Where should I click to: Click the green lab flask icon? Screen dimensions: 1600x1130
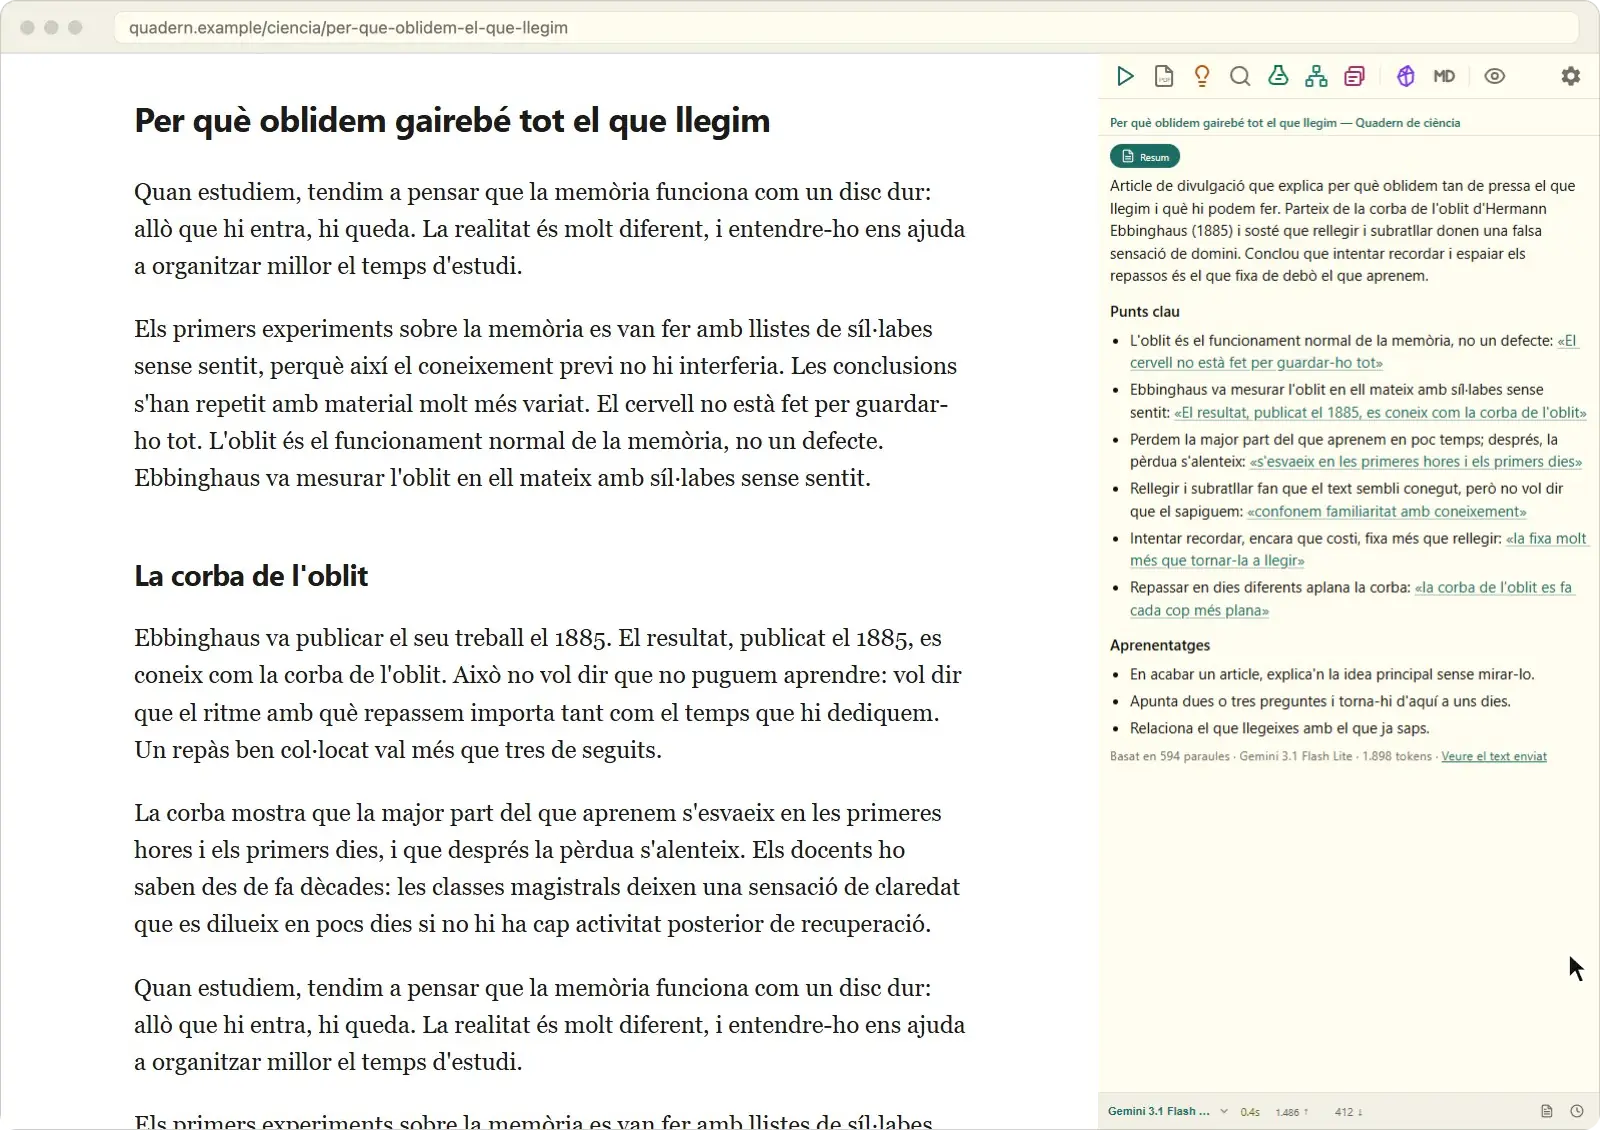point(1278,76)
